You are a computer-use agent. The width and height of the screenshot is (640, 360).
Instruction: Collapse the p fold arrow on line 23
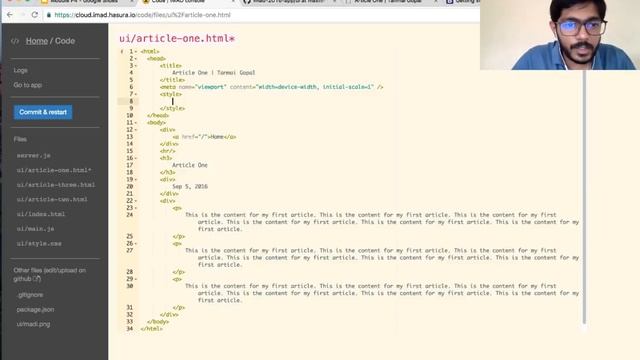pyautogui.click(x=136, y=208)
